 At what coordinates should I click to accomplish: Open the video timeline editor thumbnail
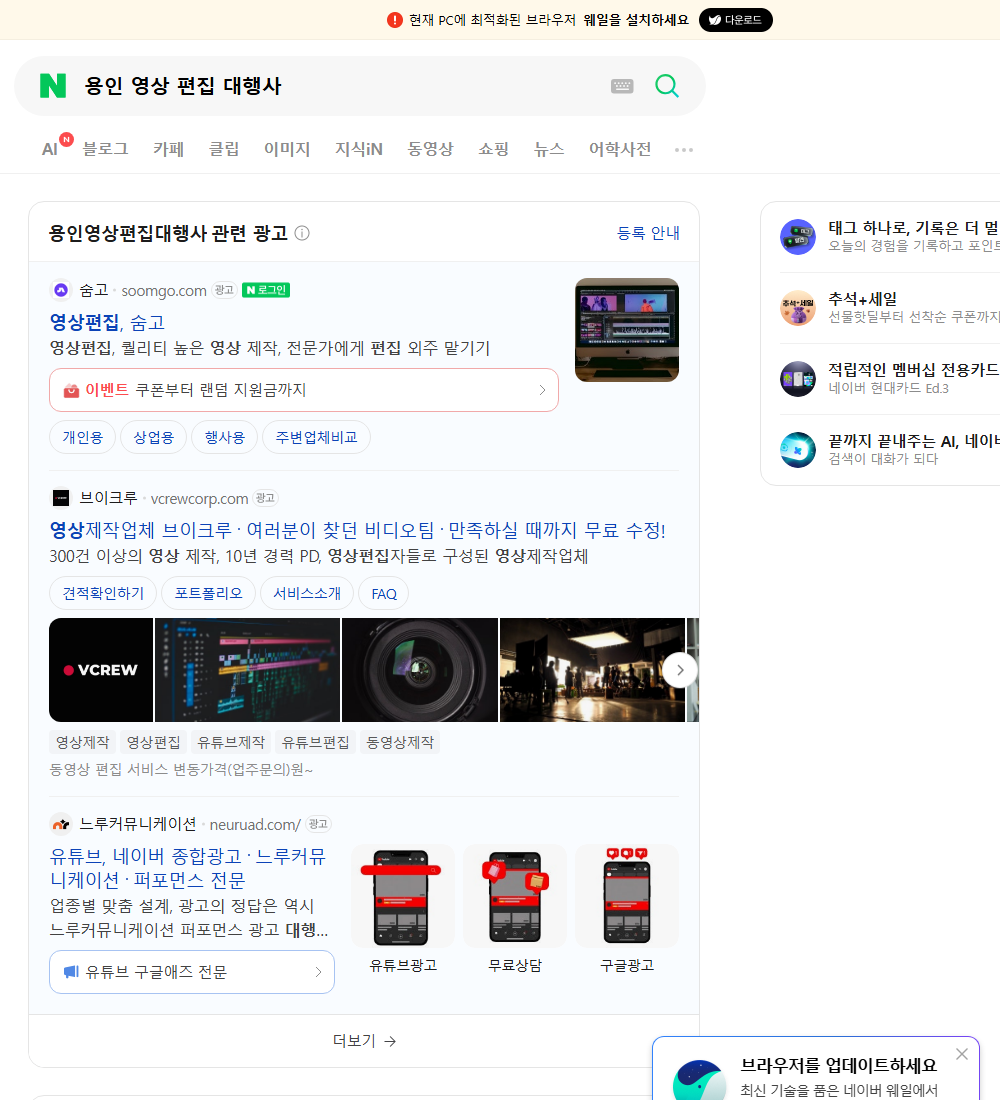247,670
